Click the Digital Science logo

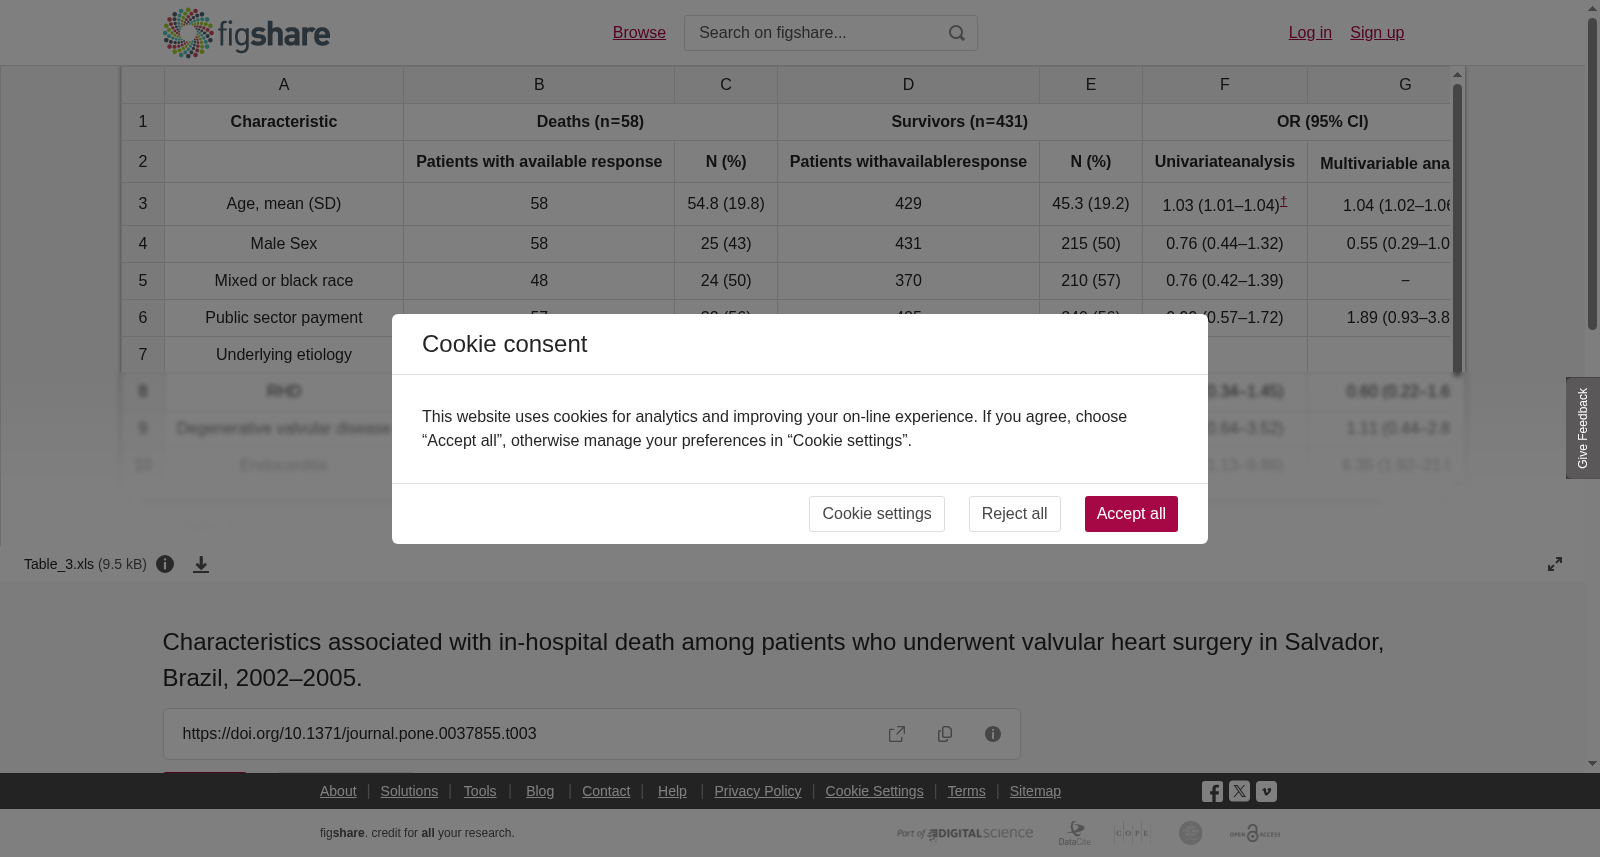click(x=965, y=833)
